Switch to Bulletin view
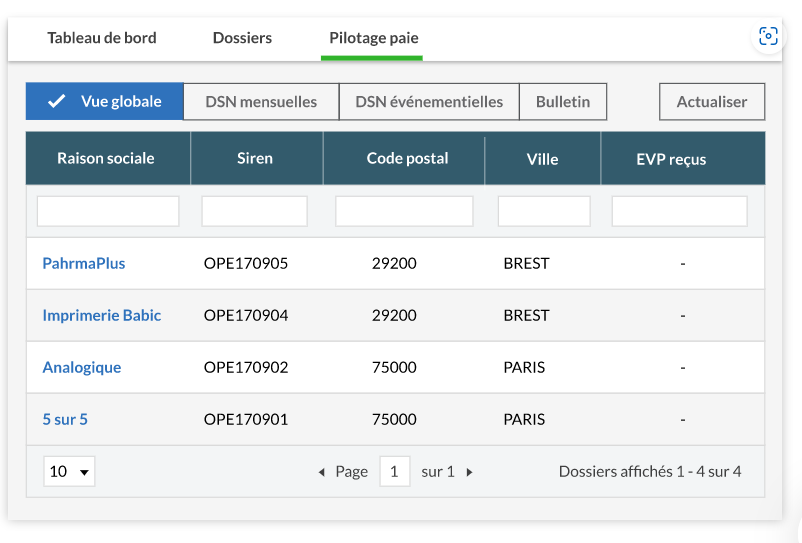Screen dimensions: 802x543 563,102
